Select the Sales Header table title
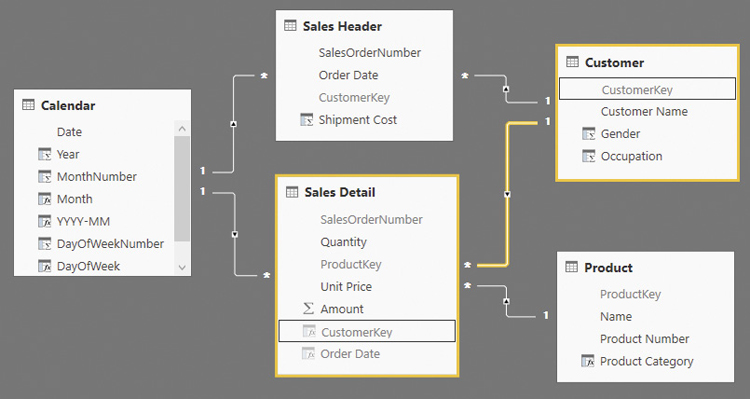 342,26
